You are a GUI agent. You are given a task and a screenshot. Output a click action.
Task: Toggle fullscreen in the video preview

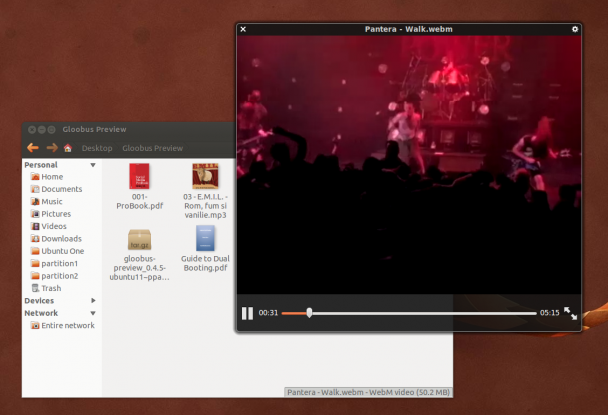[x=570, y=313]
